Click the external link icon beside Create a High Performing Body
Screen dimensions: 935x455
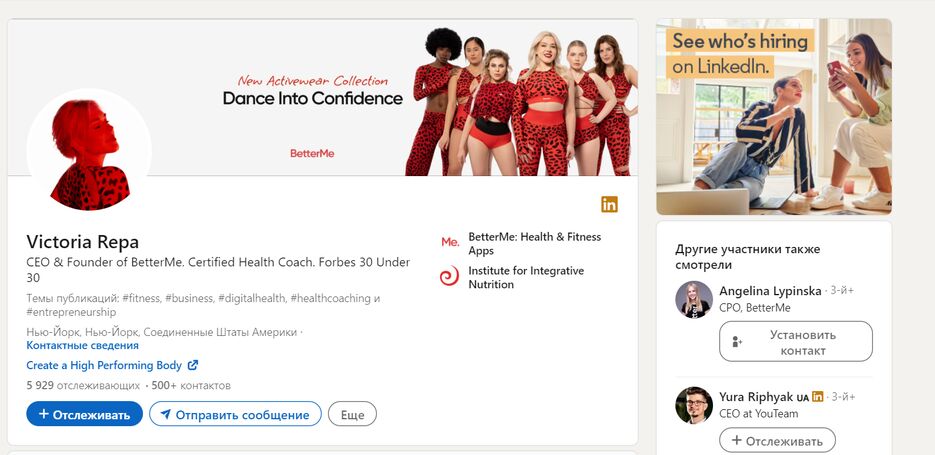tap(193, 366)
